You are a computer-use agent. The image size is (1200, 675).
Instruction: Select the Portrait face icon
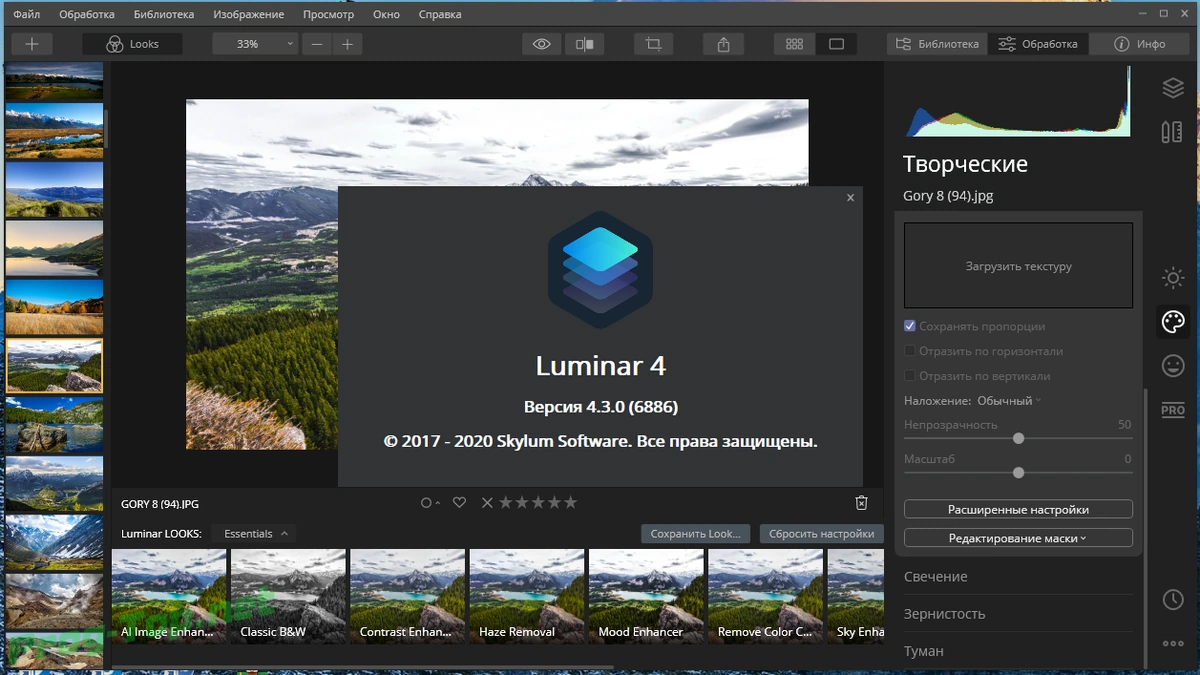point(1173,366)
